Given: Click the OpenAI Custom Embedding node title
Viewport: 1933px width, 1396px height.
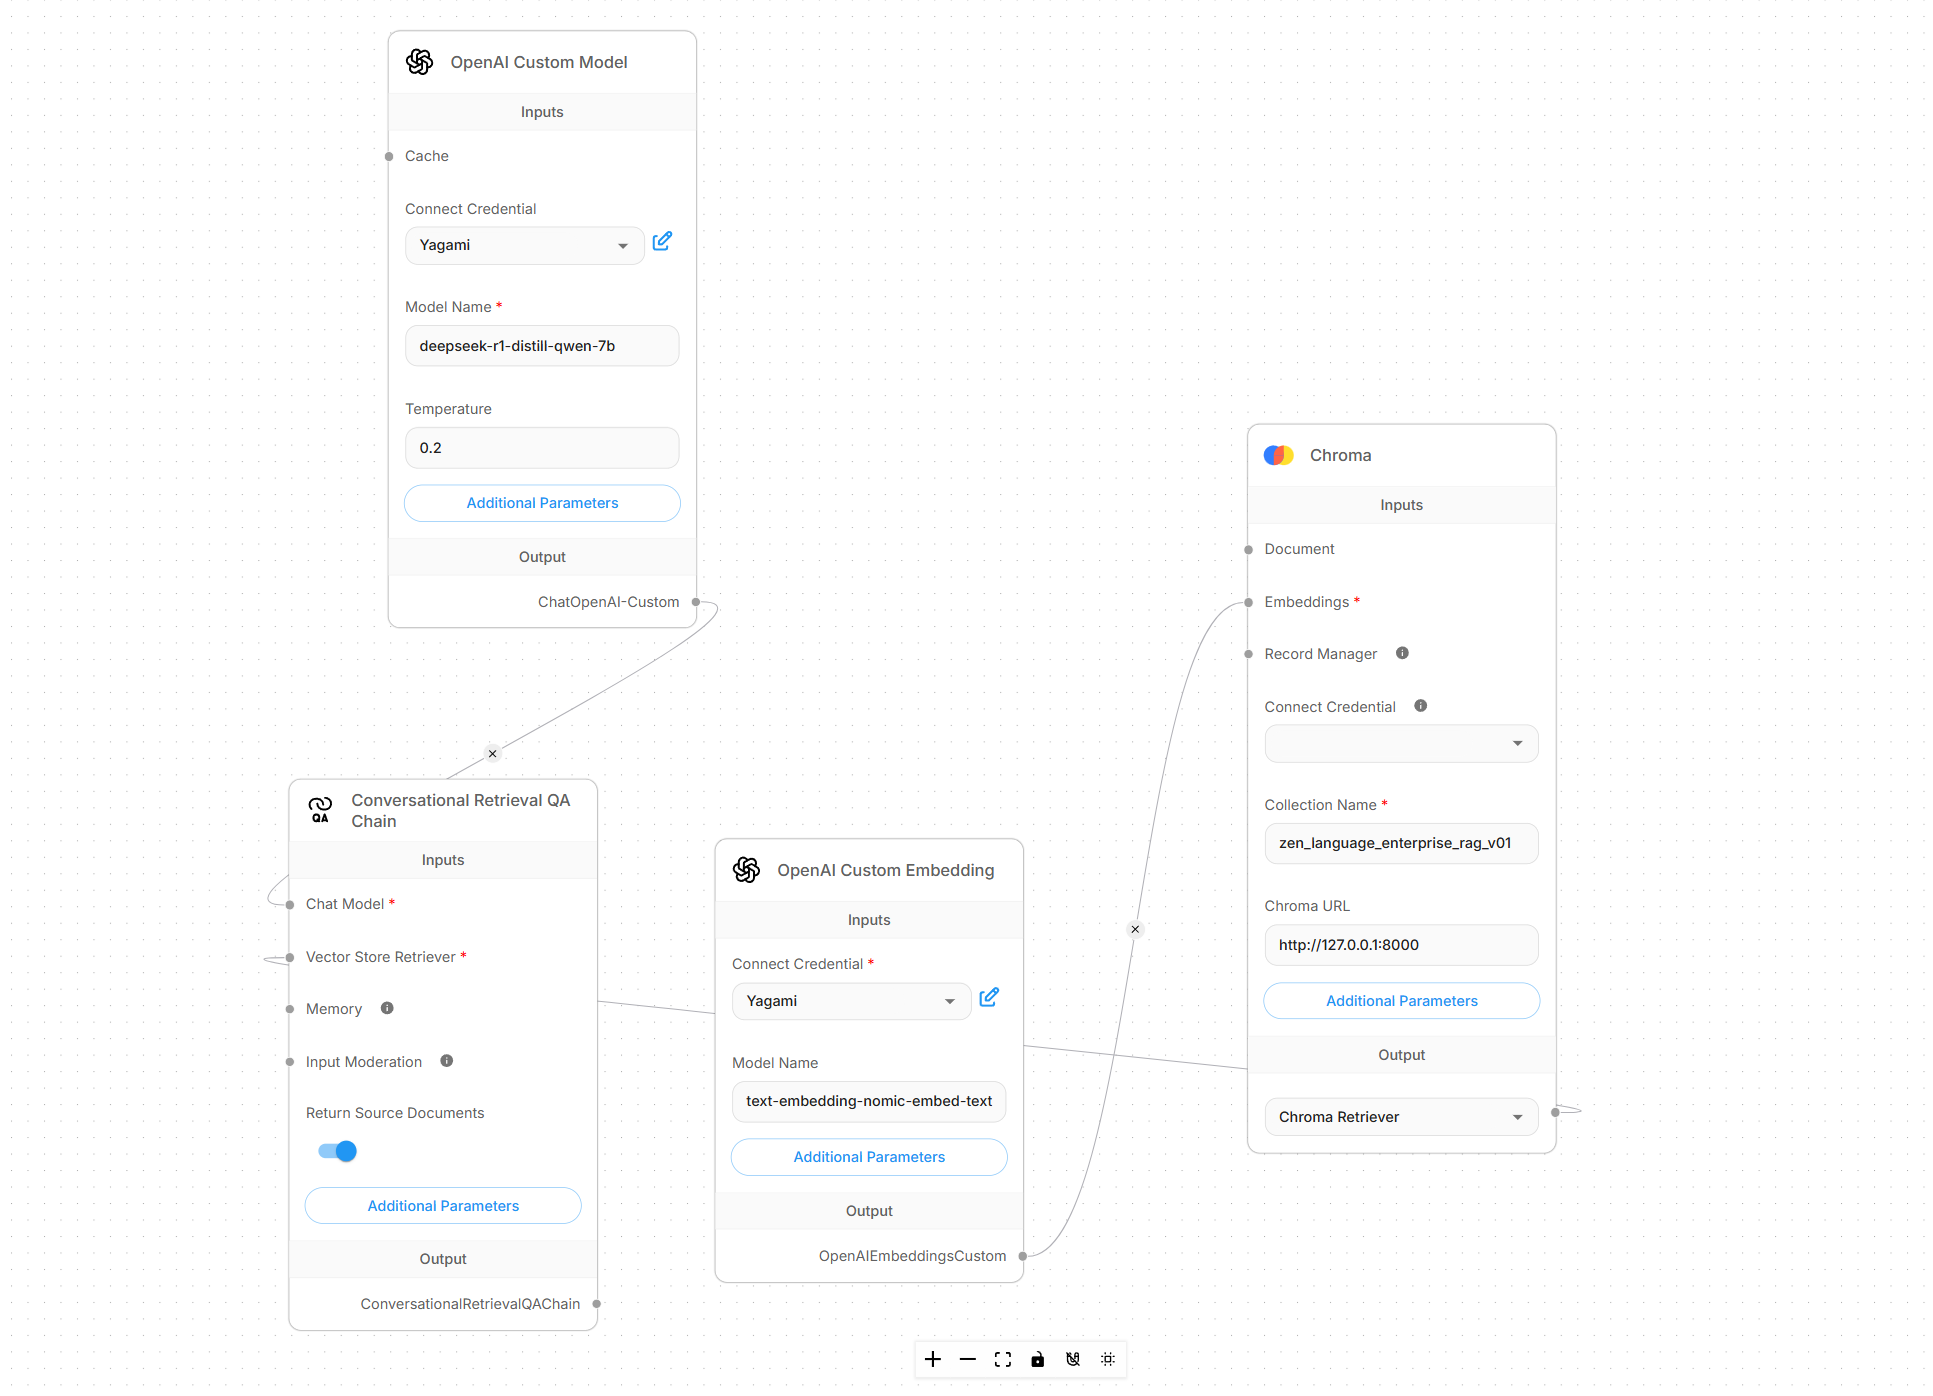Looking at the screenshot, I should click(x=886, y=870).
